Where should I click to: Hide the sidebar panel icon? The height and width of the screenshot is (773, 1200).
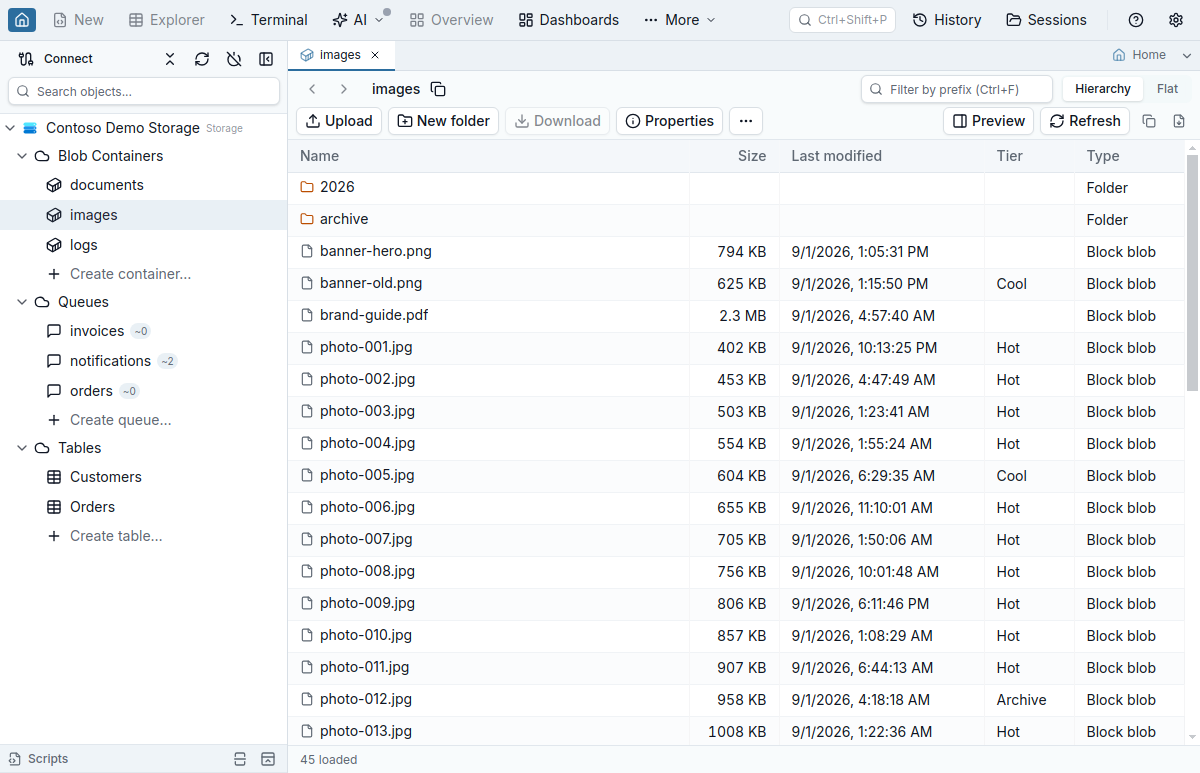(x=266, y=59)
